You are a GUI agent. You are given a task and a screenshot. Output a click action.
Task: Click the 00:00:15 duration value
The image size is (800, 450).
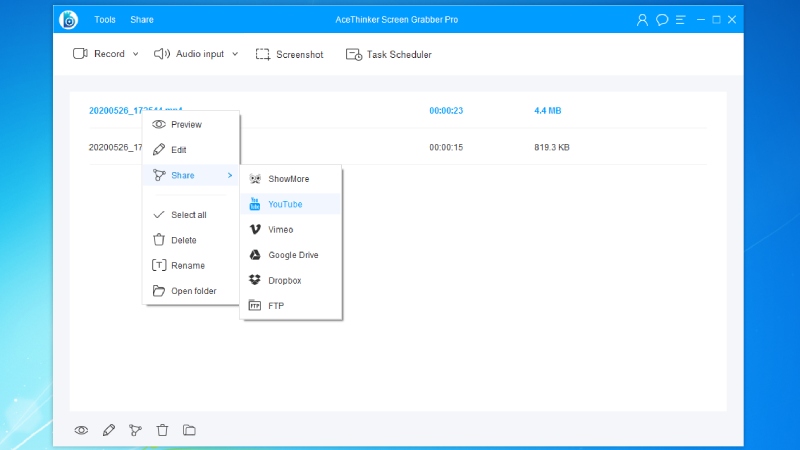pyautogui.click(x=446, y=147)
